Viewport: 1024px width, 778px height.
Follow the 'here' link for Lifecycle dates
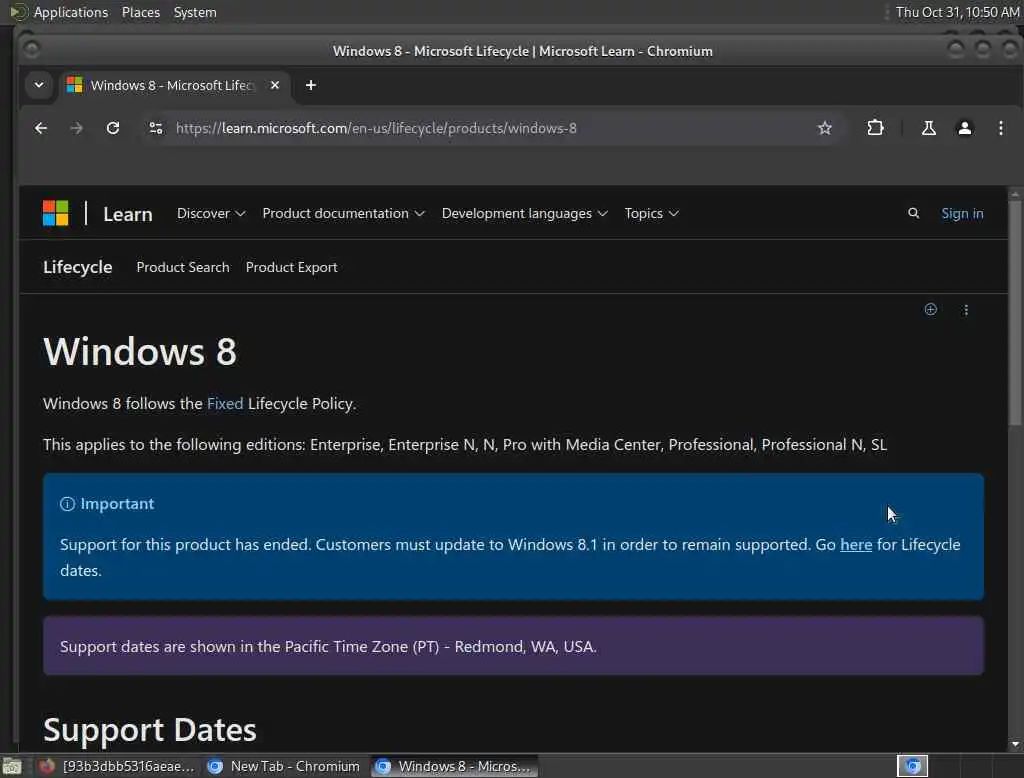tap(856, 545)
